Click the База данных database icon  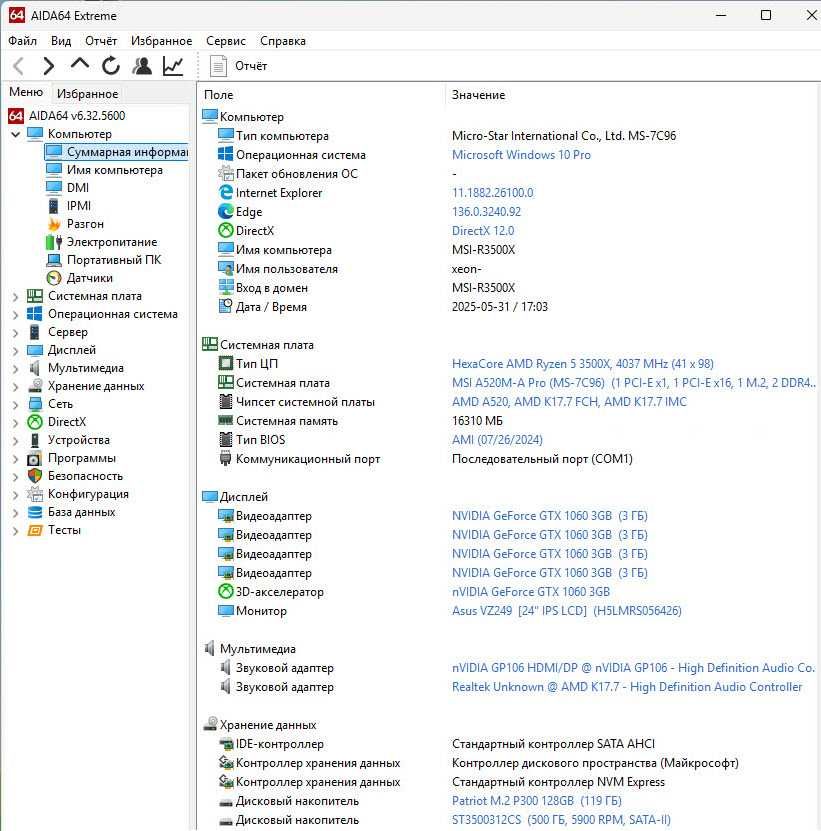tap(35, 512)
